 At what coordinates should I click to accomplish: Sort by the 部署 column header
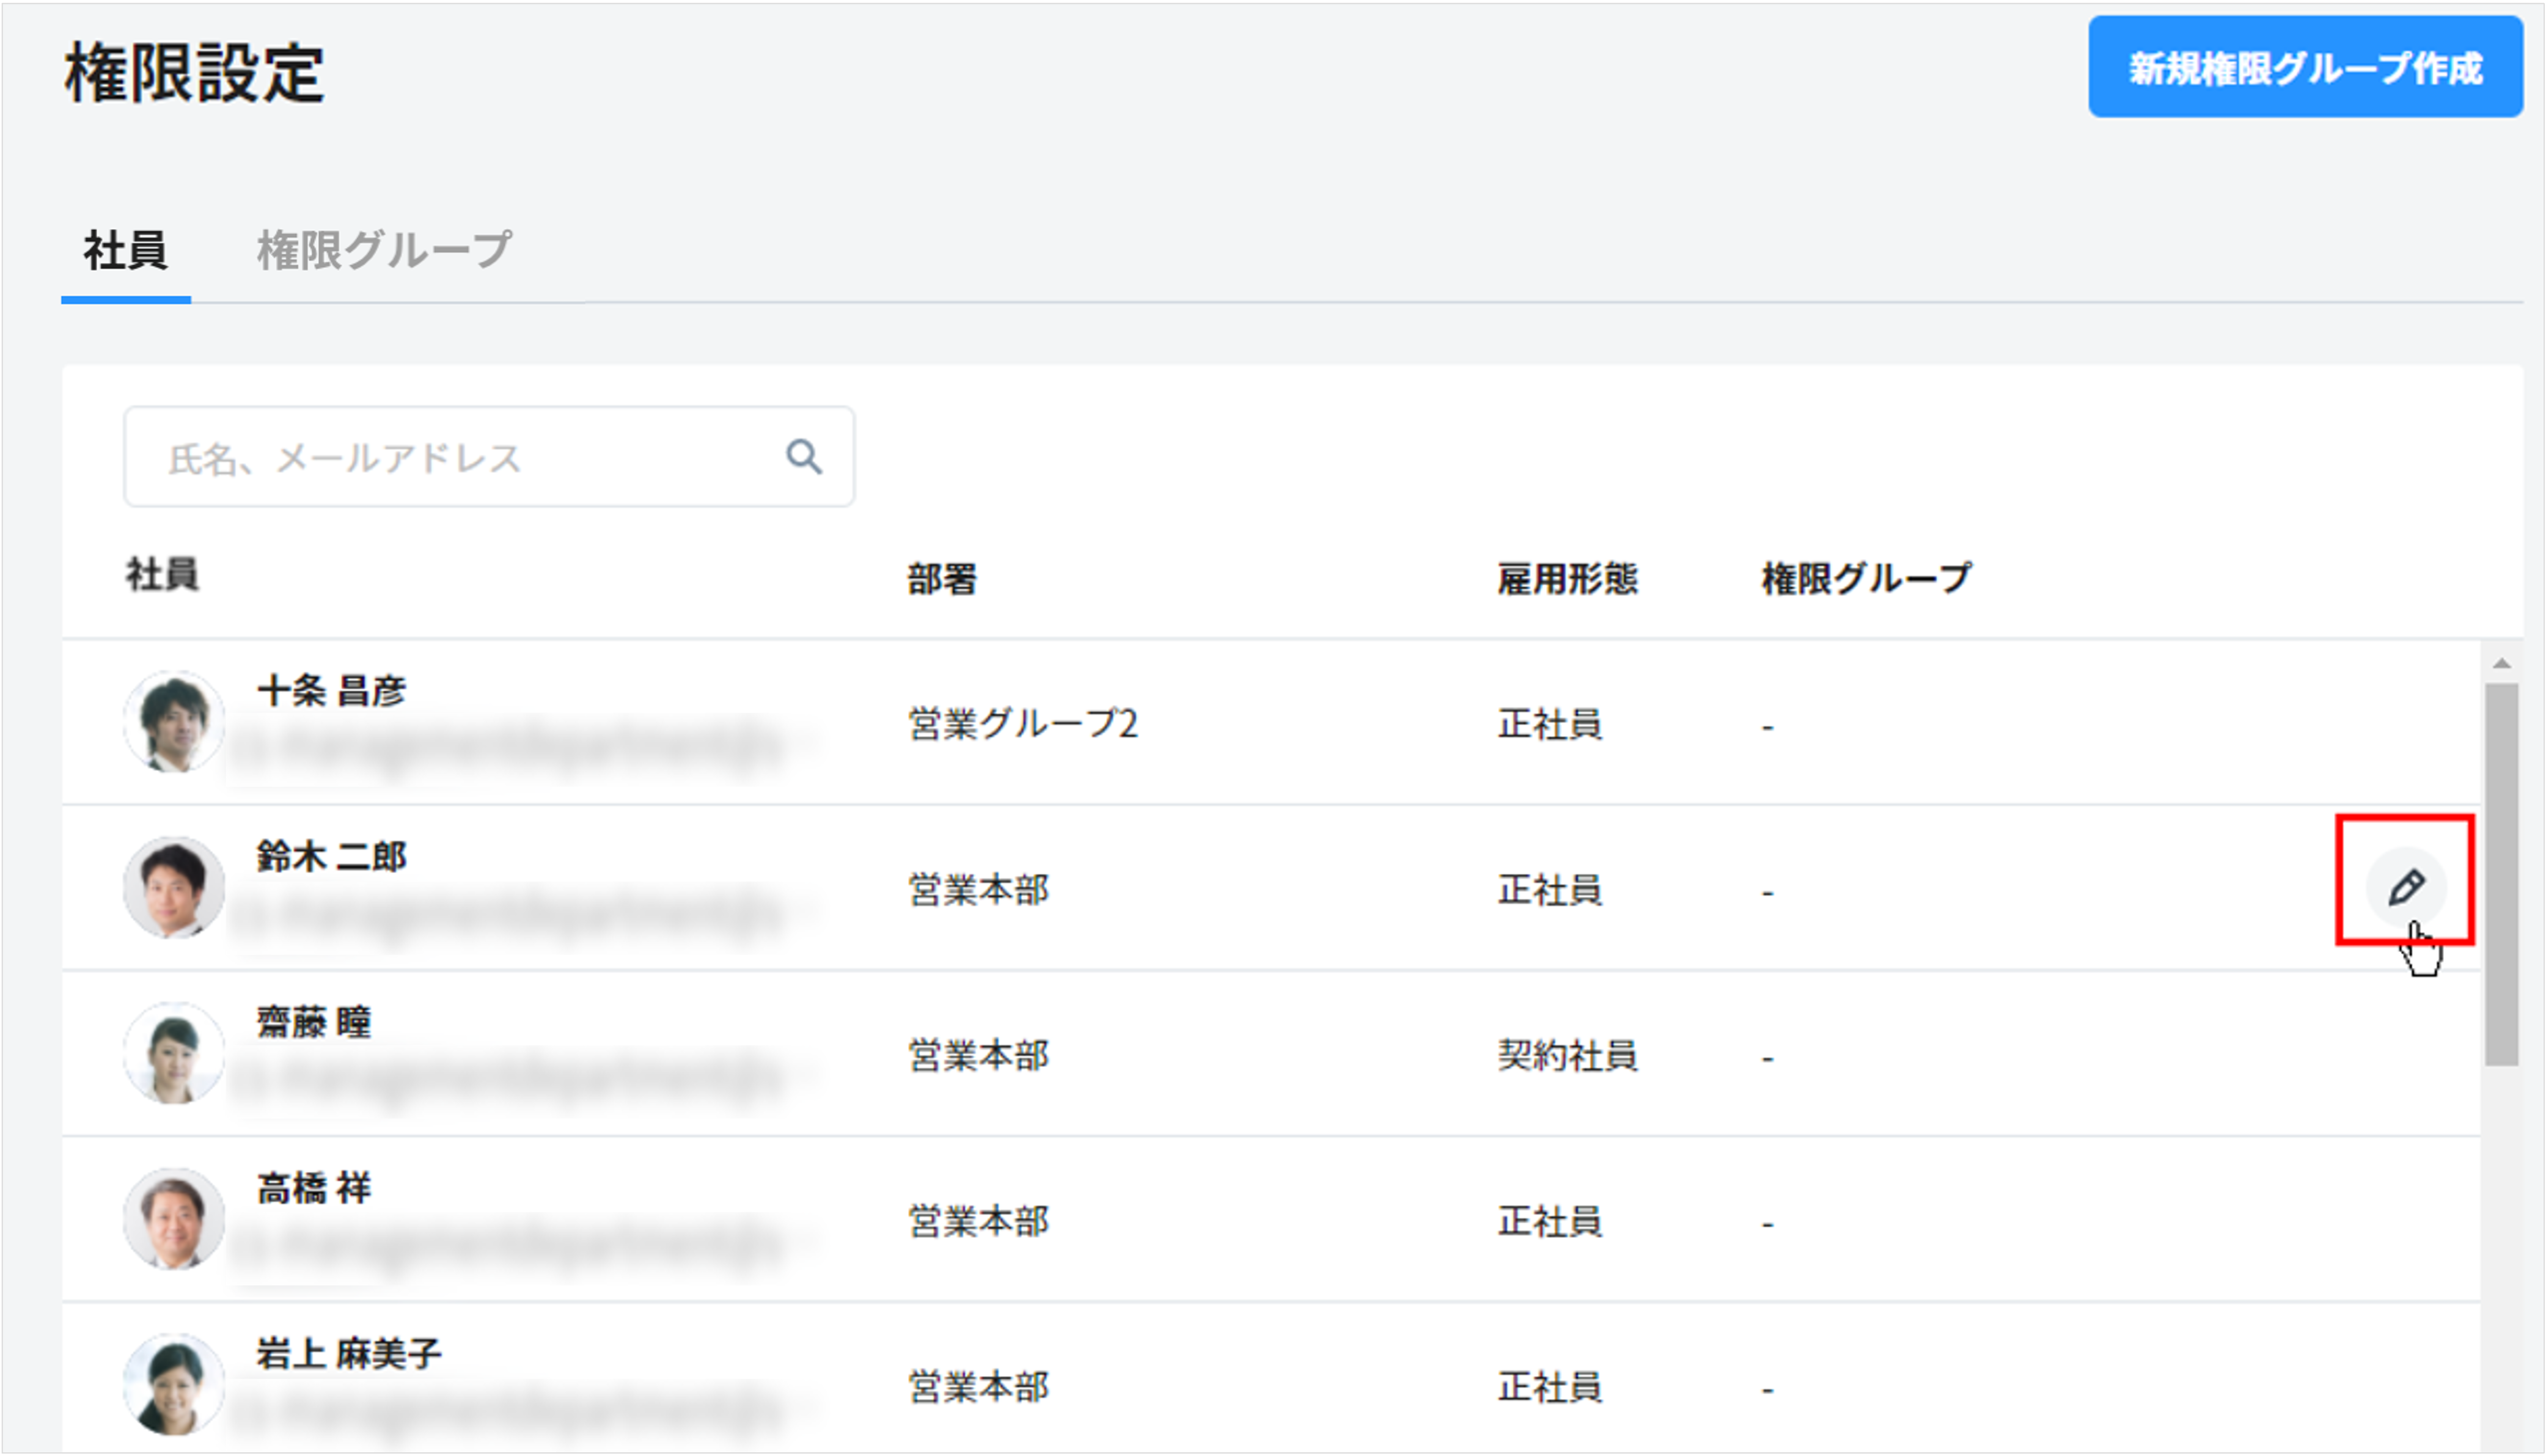pos(941,577)
